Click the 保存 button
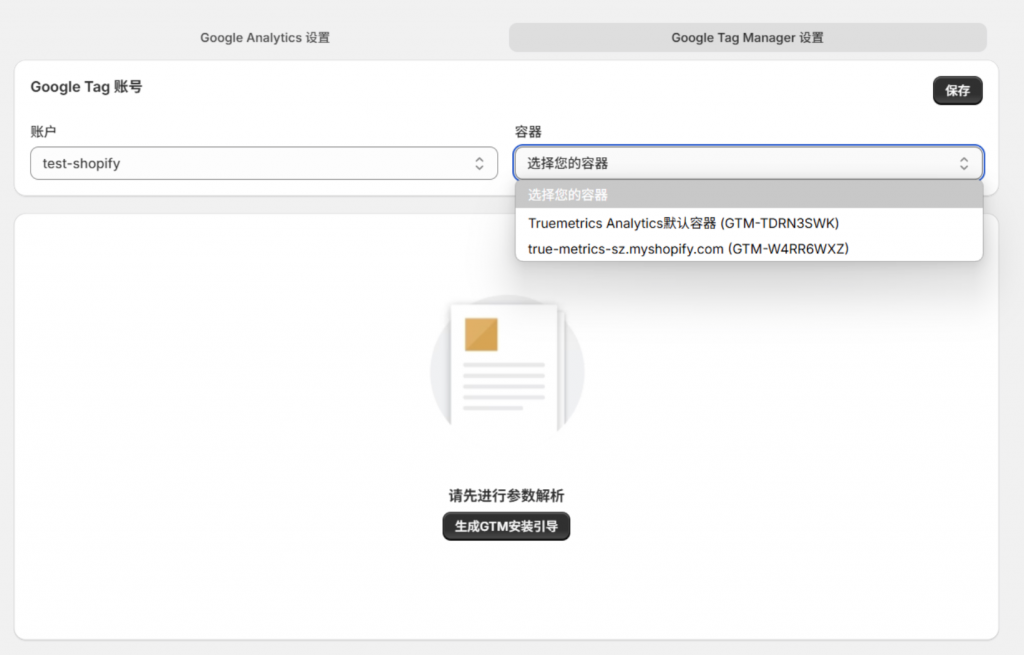 point(957,91)
